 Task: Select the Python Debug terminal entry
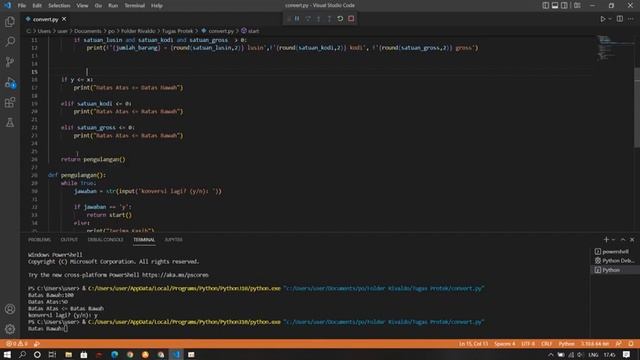coord(614,260)
